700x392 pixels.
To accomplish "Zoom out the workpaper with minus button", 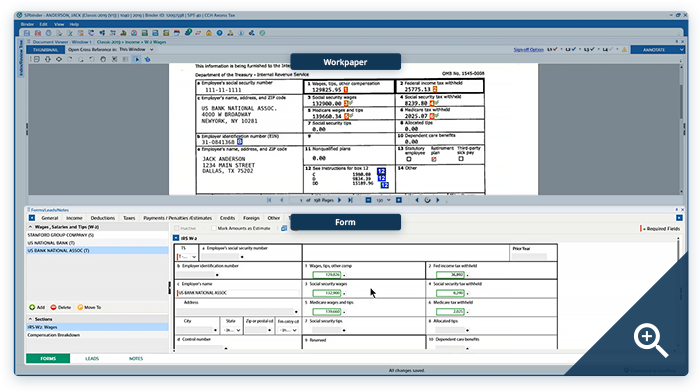I will pos(368,200).
